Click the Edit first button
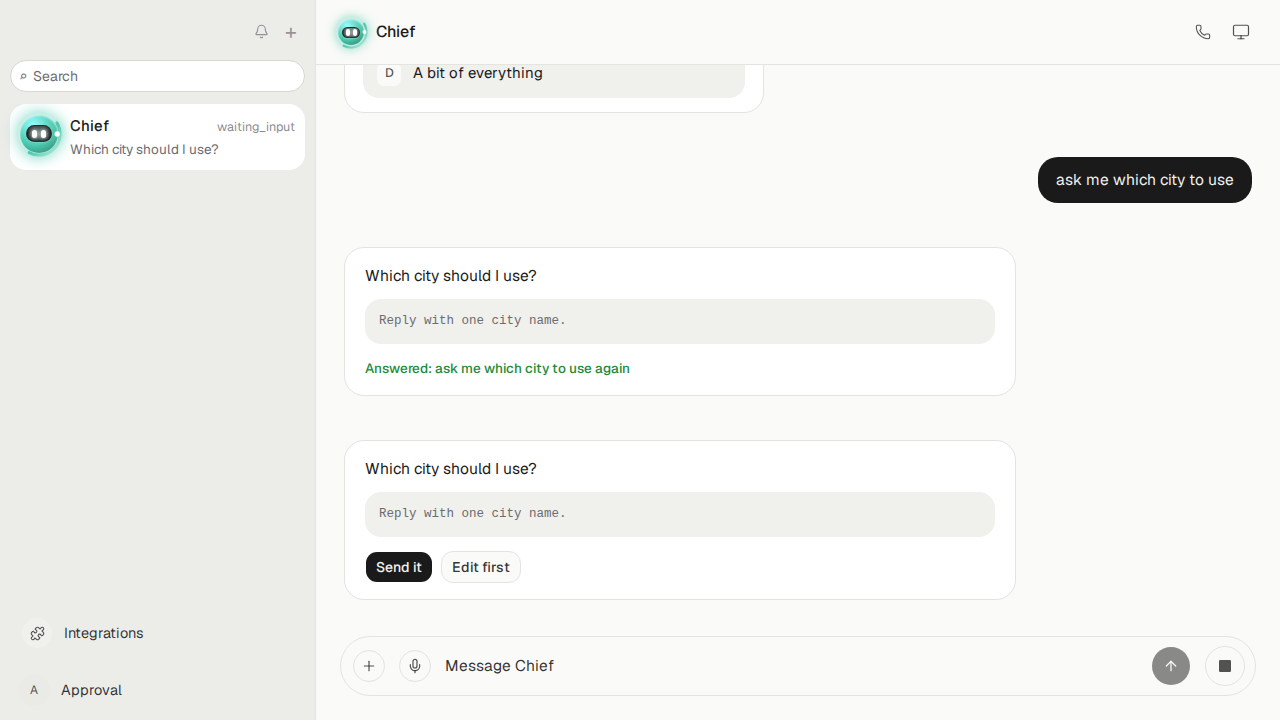 481,567
